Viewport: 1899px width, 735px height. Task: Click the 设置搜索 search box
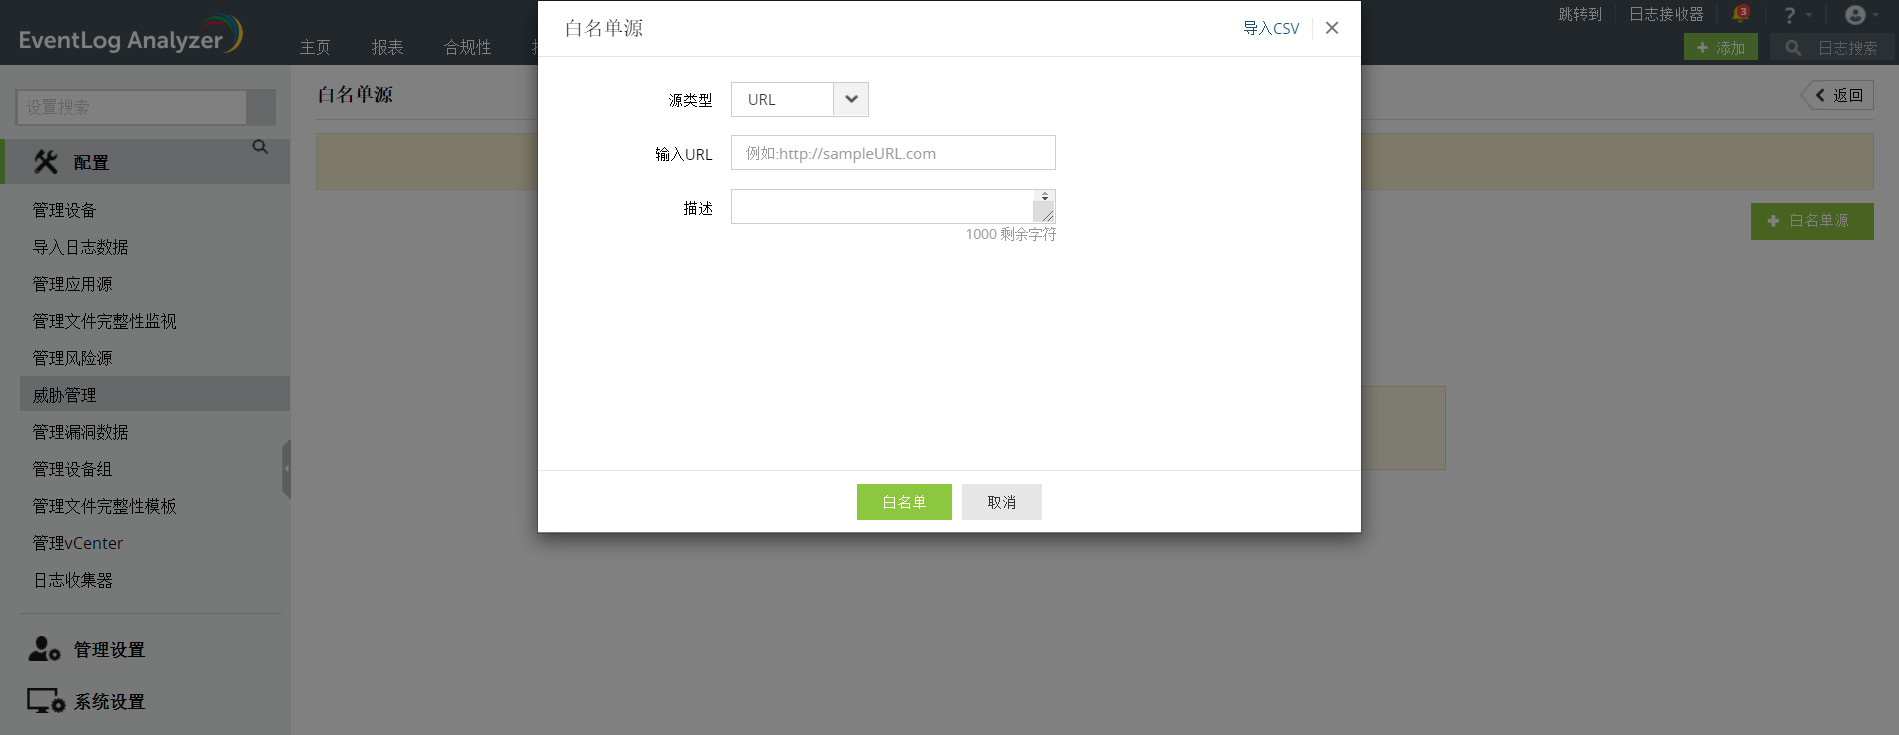131,107
